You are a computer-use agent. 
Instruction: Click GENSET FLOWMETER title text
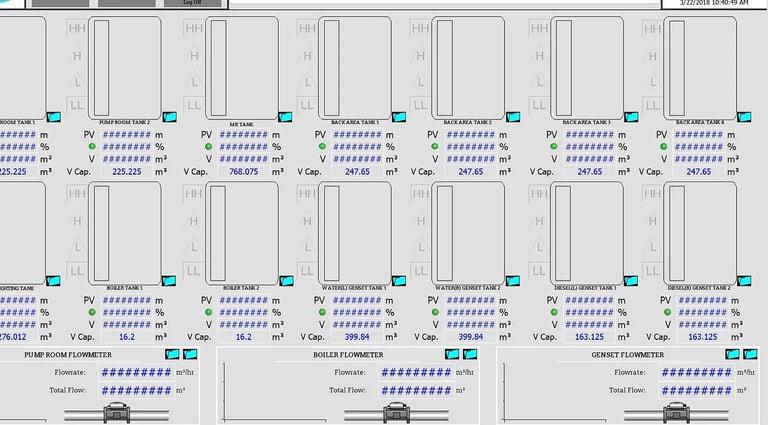(628, 354)
